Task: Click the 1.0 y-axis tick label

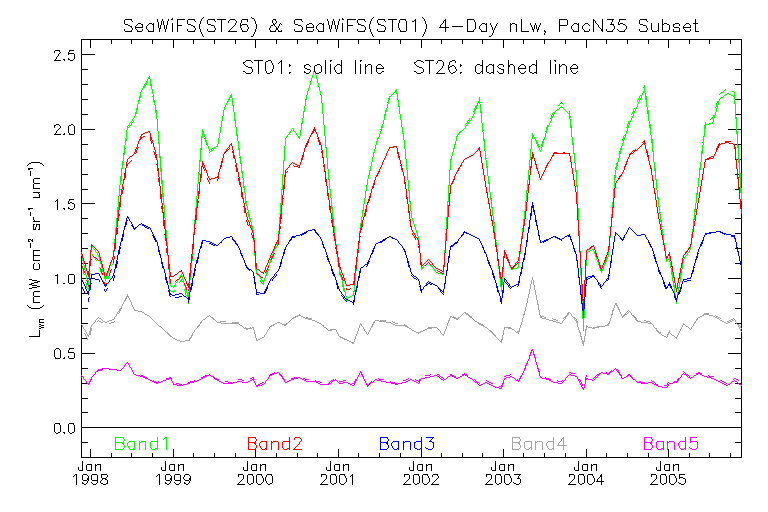Action: coord(65,279)
